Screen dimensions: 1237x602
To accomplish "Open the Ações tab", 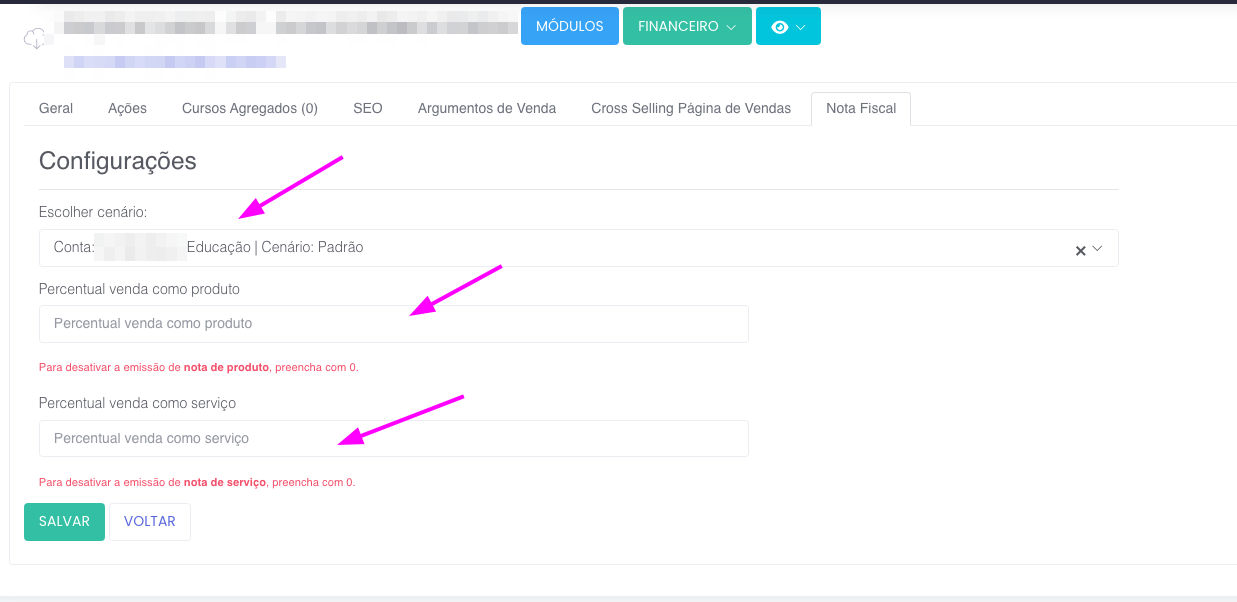I will coord(127,108).
